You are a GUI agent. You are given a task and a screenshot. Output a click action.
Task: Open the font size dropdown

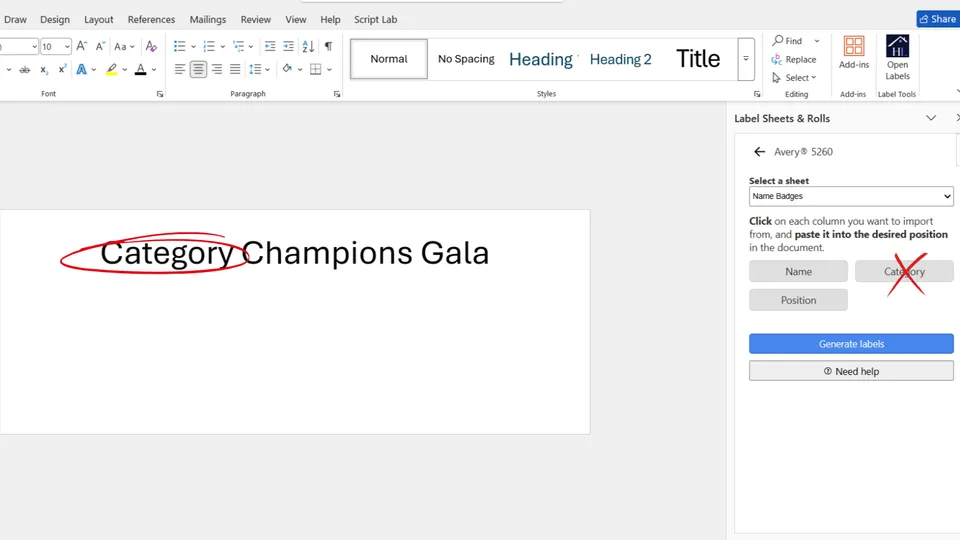point(67,47)
